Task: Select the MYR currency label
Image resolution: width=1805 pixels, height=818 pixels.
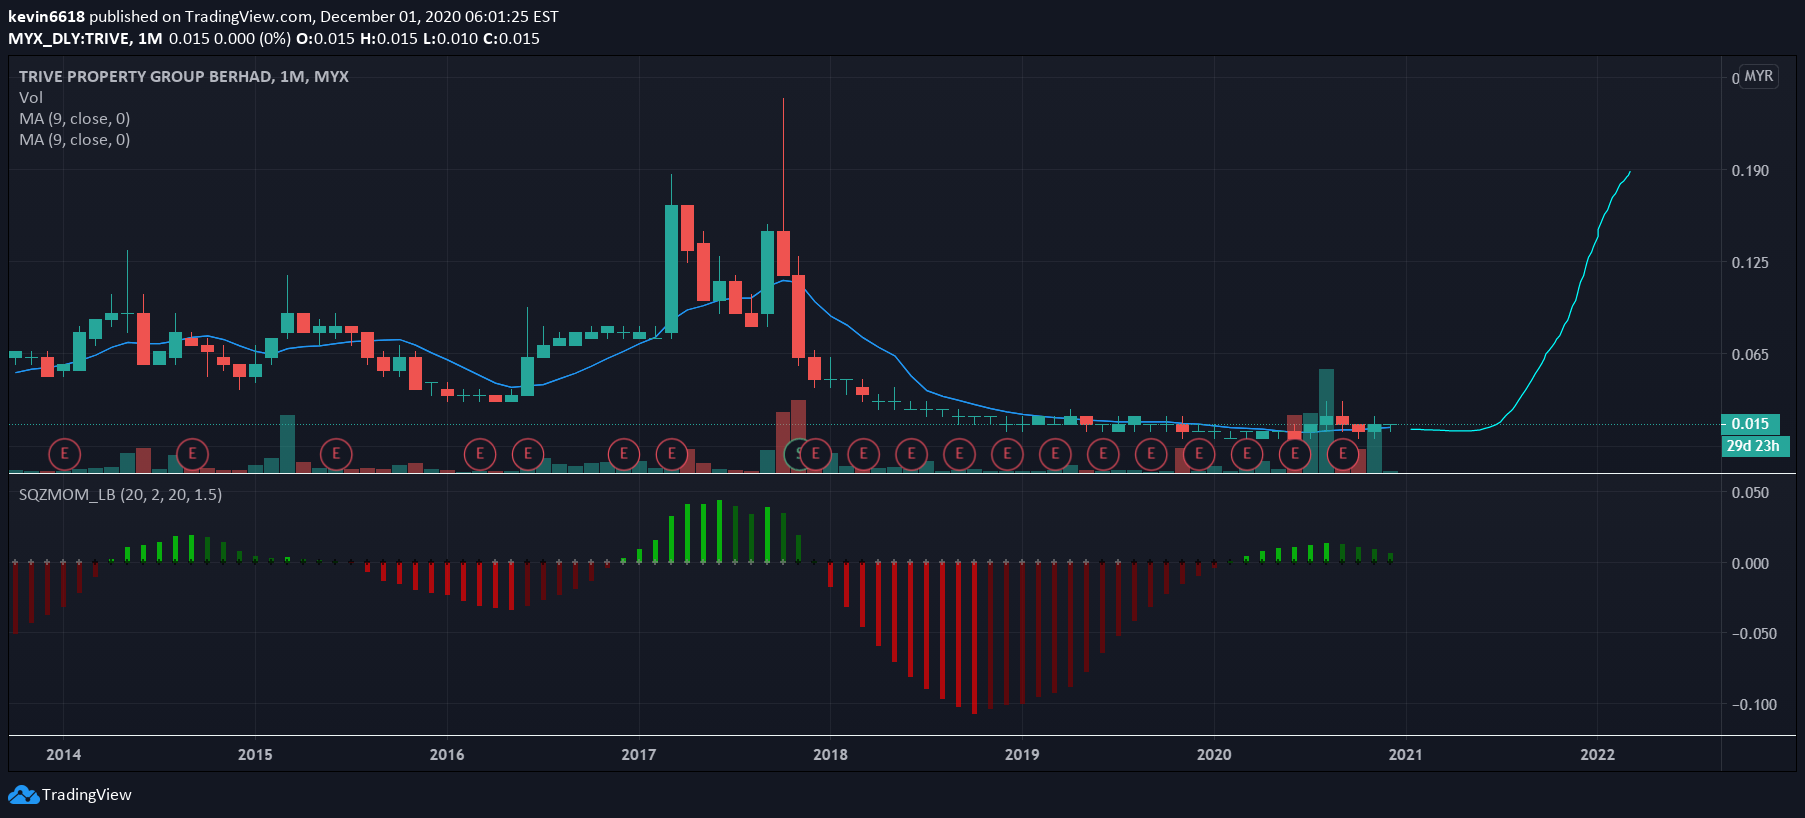Action: [1759, 77]
